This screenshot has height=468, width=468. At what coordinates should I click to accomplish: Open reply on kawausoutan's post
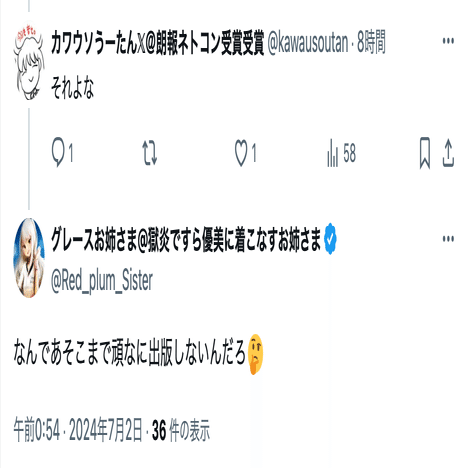[62, 153]
